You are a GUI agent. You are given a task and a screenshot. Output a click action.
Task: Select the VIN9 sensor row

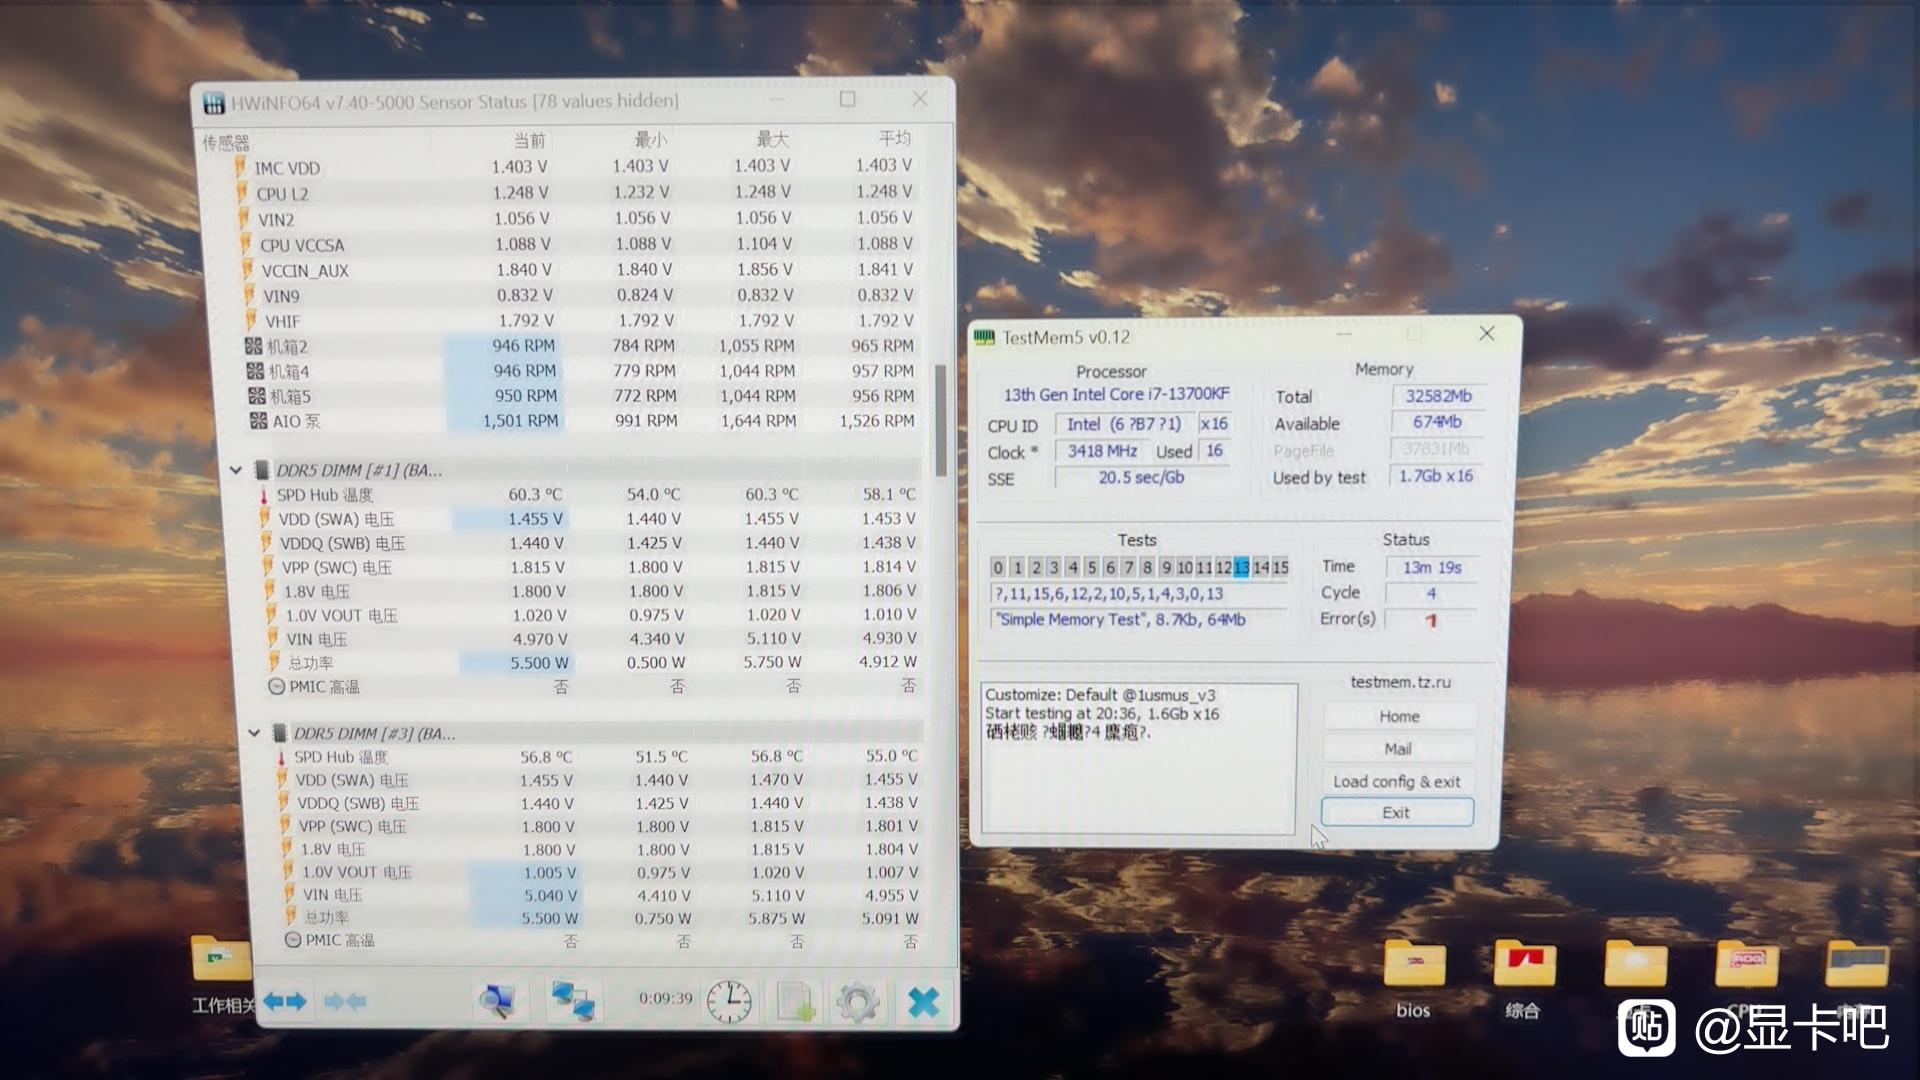pyautogui.click(x=581, y=296)
